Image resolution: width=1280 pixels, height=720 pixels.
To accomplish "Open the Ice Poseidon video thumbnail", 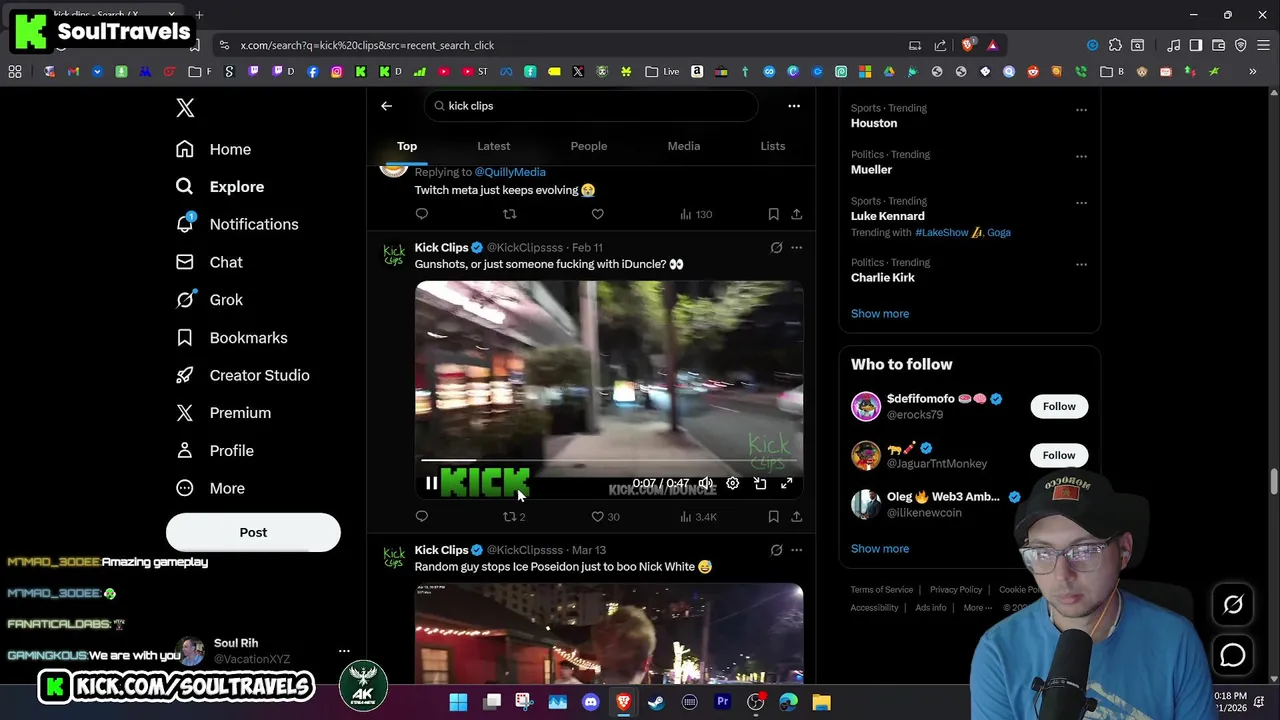I will tap(609, 634).
